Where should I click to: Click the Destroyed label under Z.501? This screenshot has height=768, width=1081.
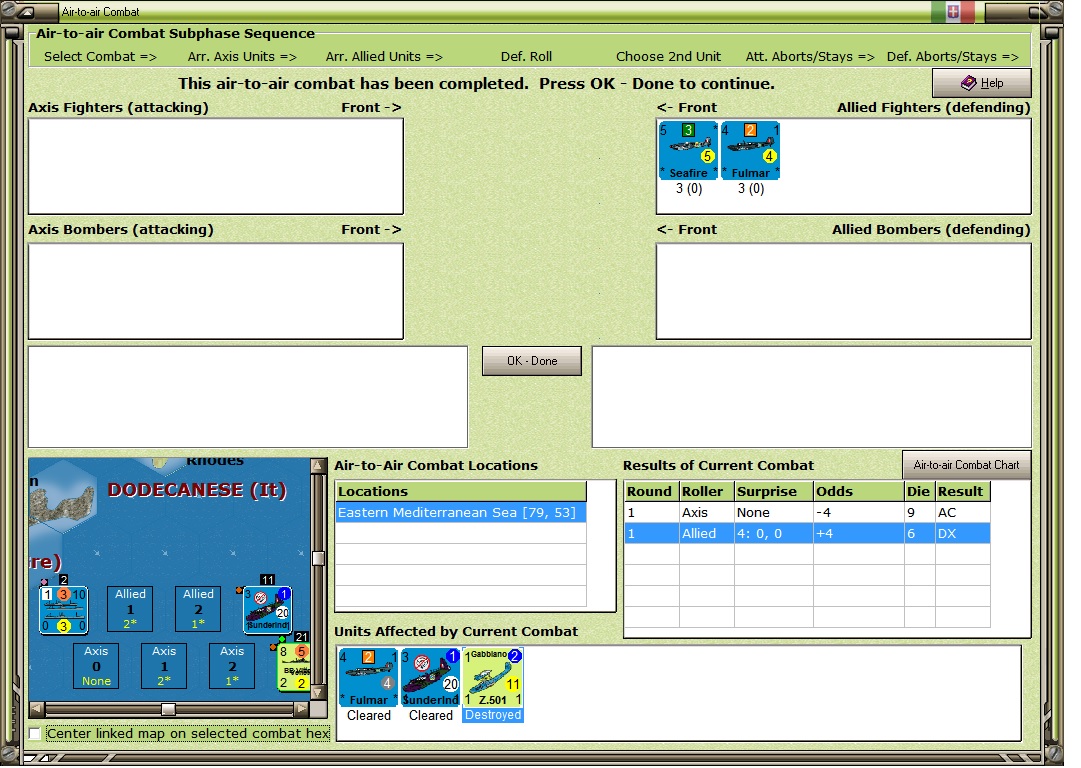493,716
